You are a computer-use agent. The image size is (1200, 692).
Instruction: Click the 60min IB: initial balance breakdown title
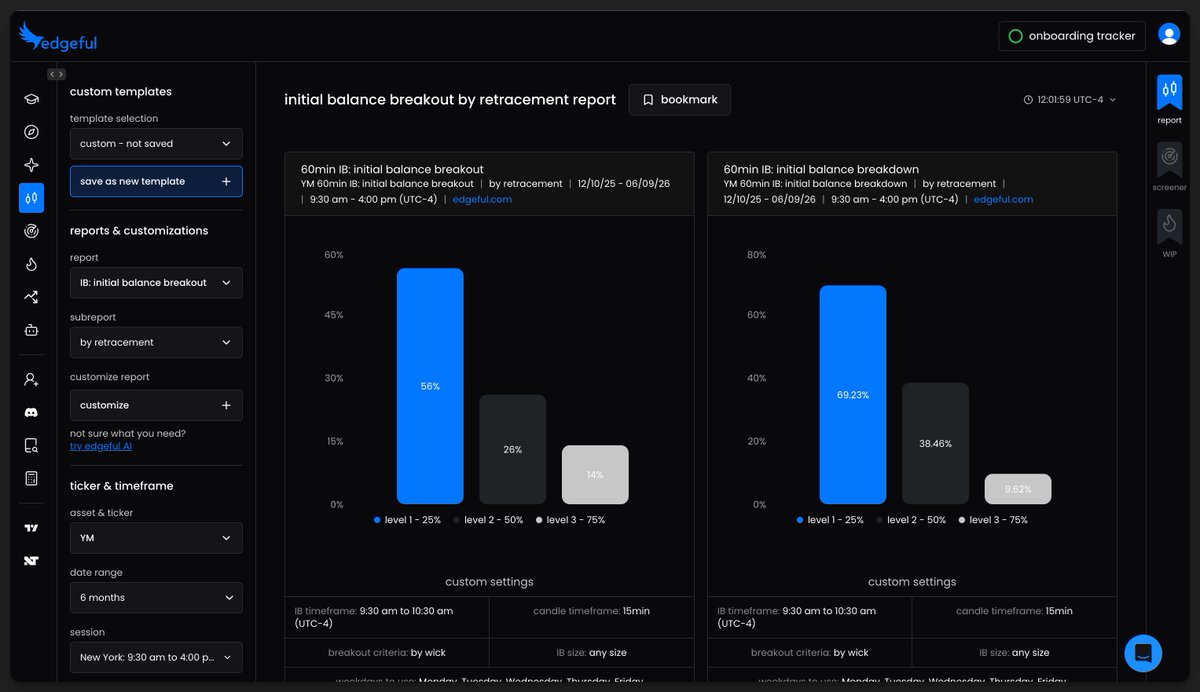tap(821, 170)
